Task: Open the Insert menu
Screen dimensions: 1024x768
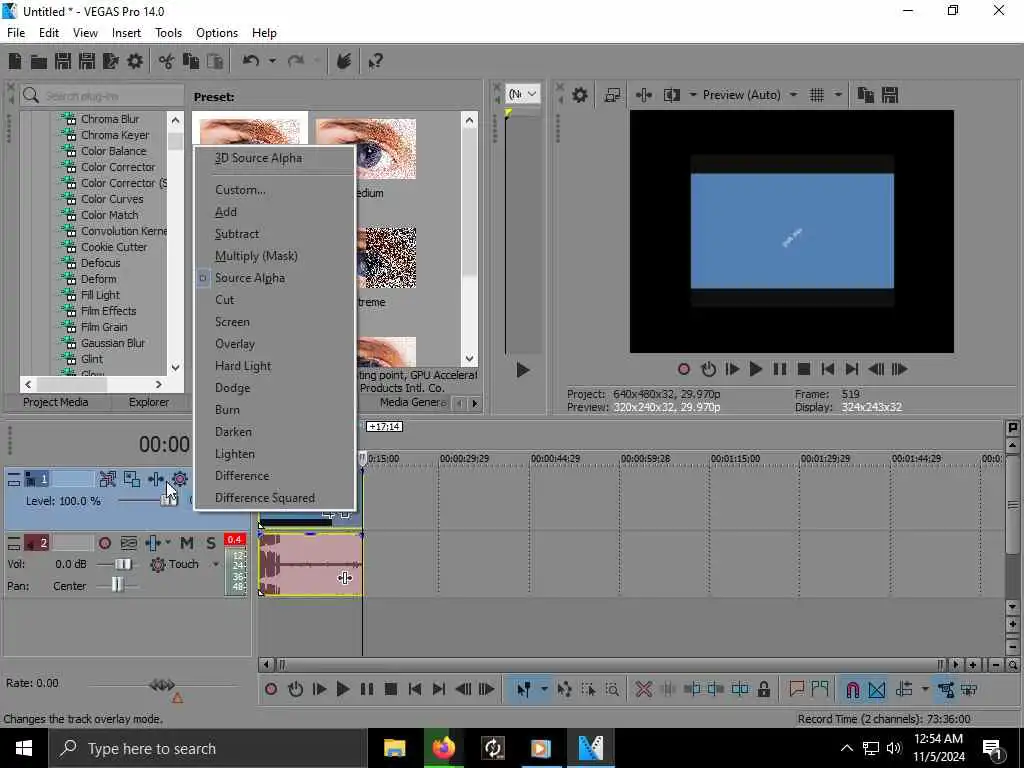Action: [126, 33]
